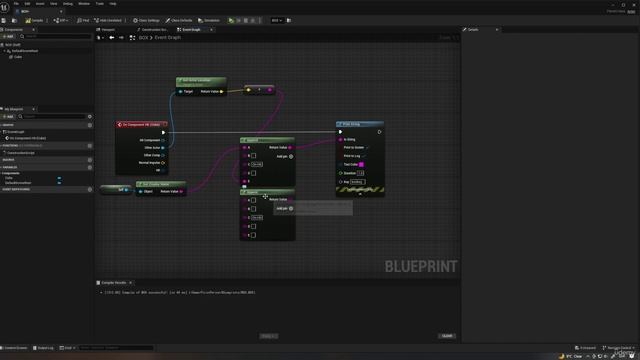Image resolution: width=640 pixels, height=360 pixels.
Task: Select EventGraph in My Blueprint list
Action: [15, 132]
